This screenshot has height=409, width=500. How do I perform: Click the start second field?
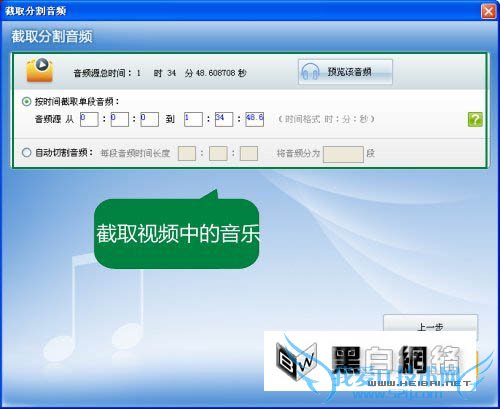[x=149, y=119]
